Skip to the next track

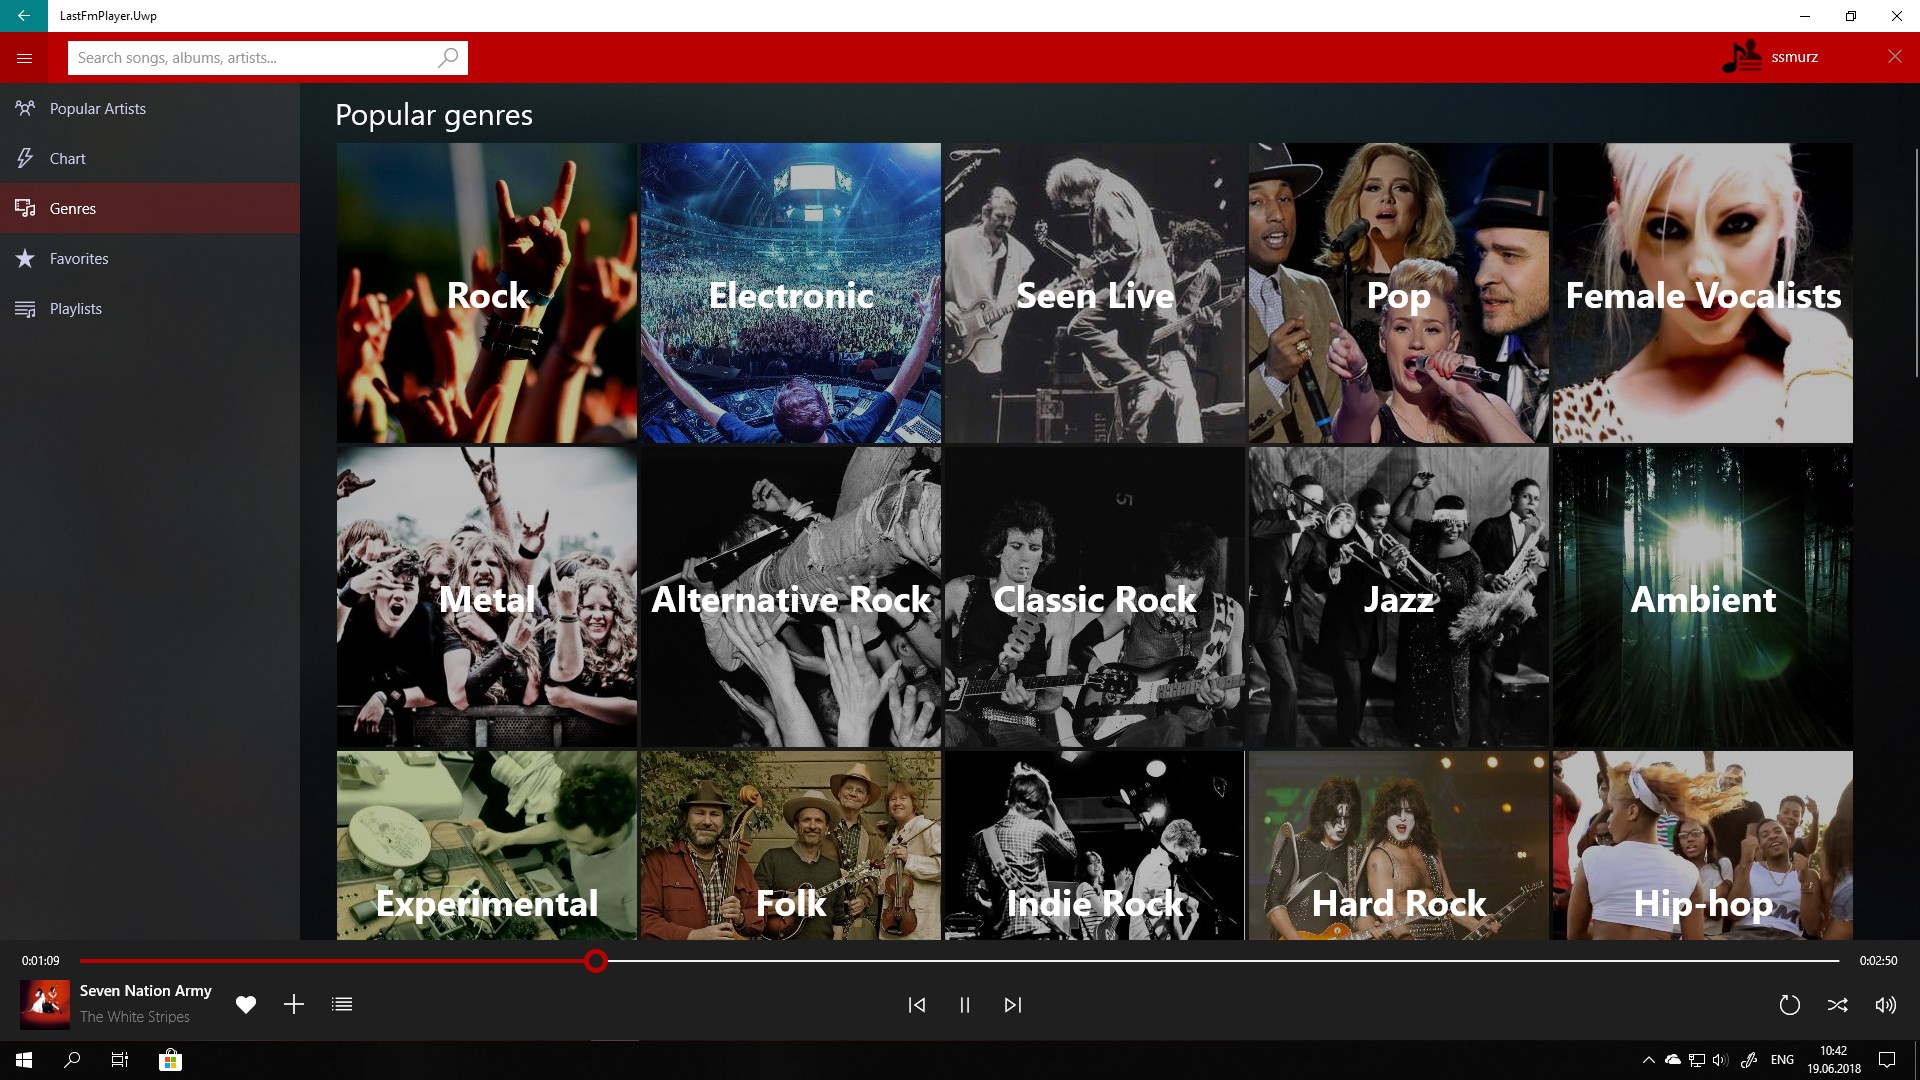[1013, 1005]
